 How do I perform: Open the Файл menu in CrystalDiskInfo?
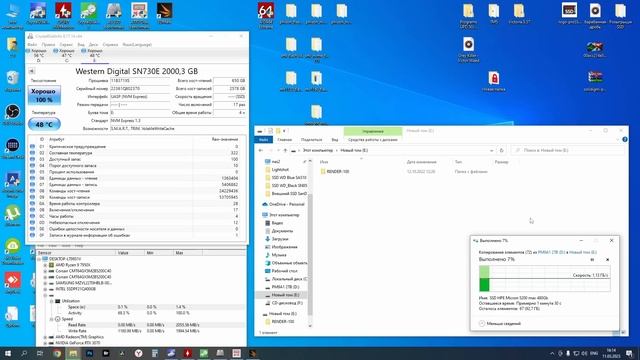[32, 44]
